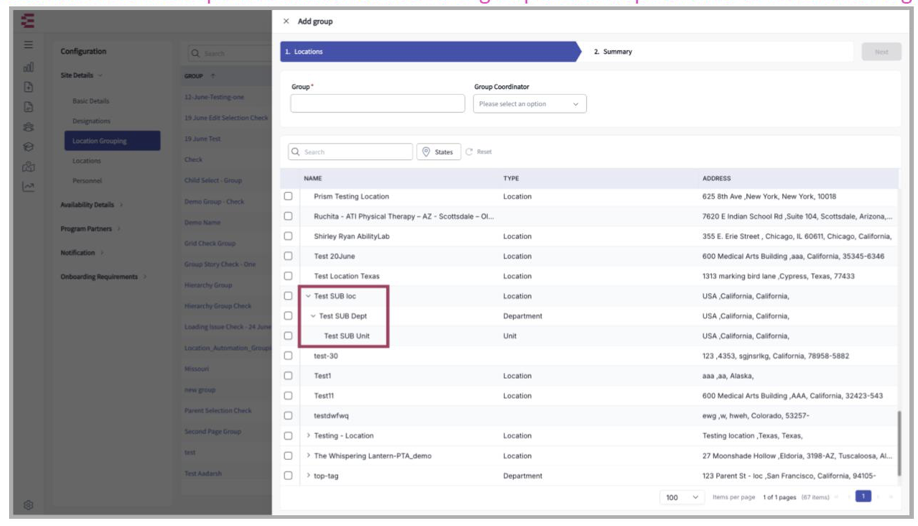Open the hamburger menu in the sidebar
This screenshot has height=526, width=918.
[28, 45]
